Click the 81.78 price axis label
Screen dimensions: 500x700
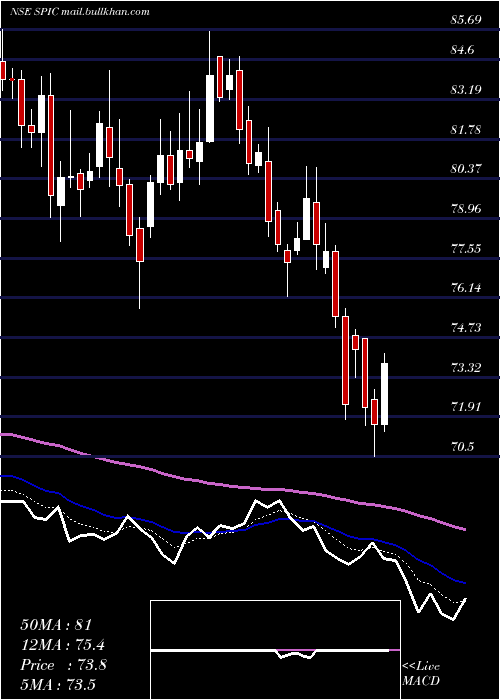pyautogui.click(x=467, y=129)
